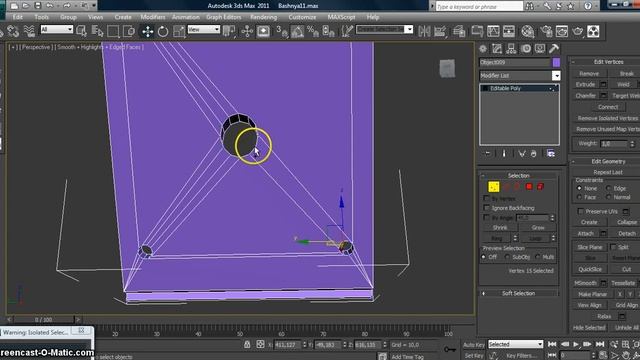Click the Align tool icon
This screenshot has height=360, width=640.
tap(440, 31)
